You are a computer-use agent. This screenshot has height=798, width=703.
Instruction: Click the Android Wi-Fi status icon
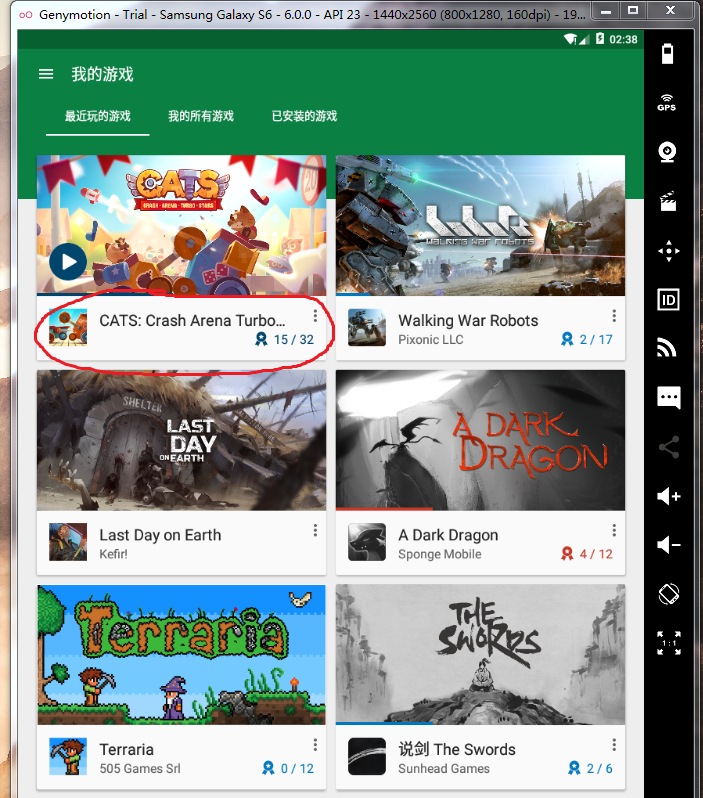click(x=571, y=39)
